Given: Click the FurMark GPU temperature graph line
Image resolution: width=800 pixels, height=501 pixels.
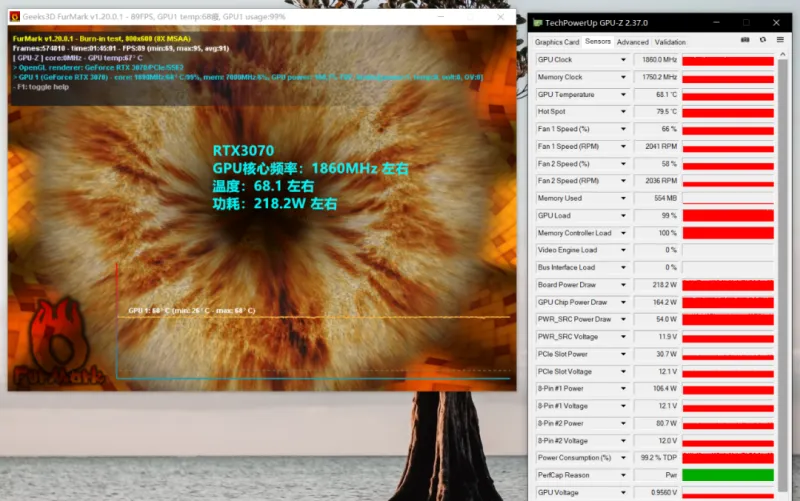Looking at the screenshot, I should tap(314, 317).
